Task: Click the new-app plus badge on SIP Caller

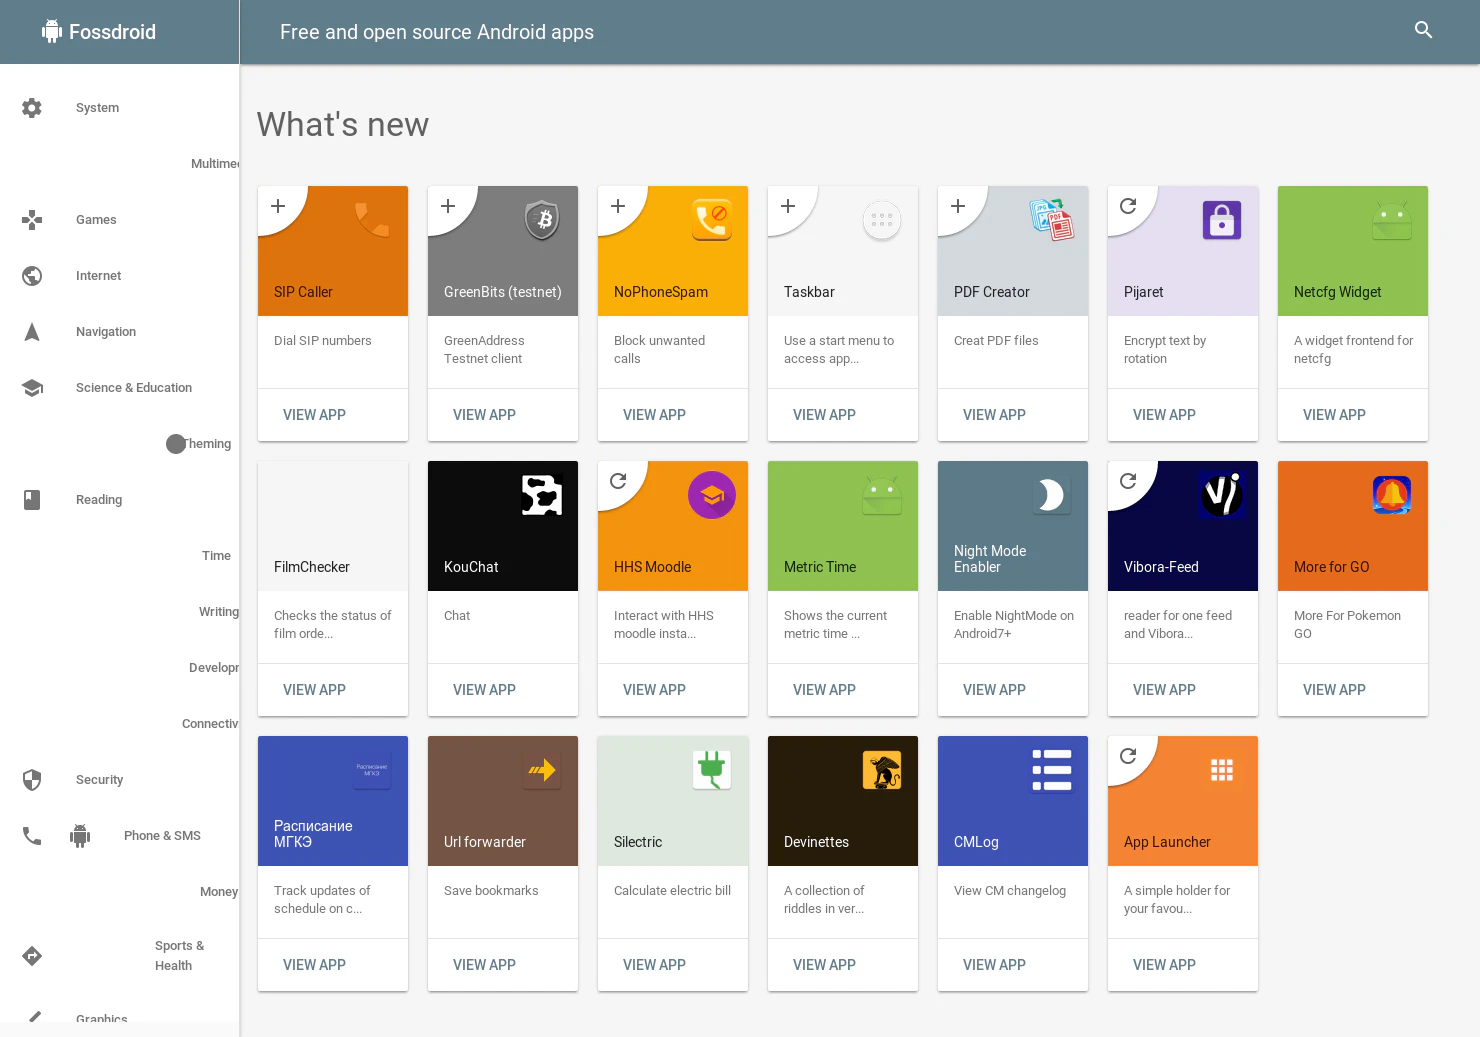Action: pos(278,206)
